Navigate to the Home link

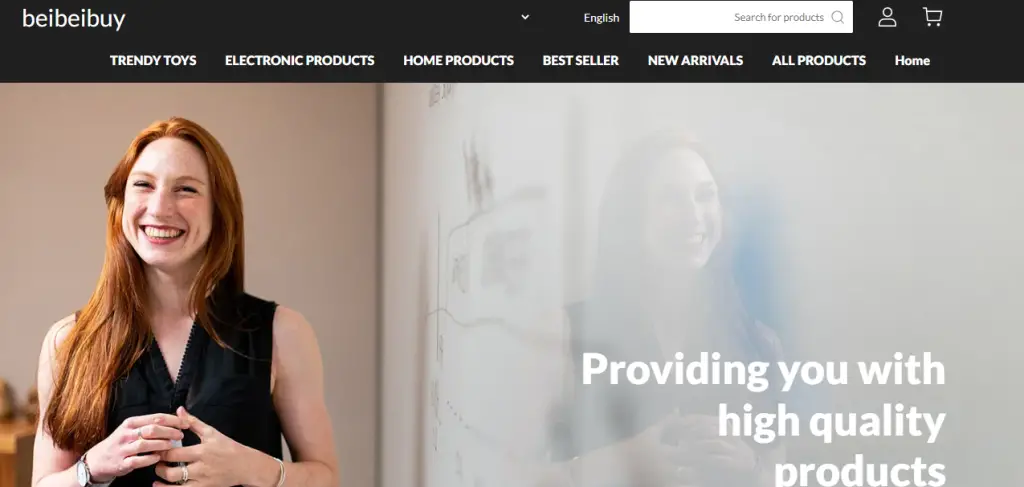(912, 61)
